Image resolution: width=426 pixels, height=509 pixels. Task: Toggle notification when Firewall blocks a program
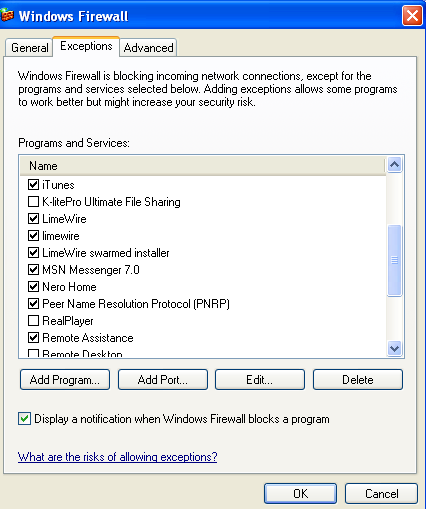24,419
